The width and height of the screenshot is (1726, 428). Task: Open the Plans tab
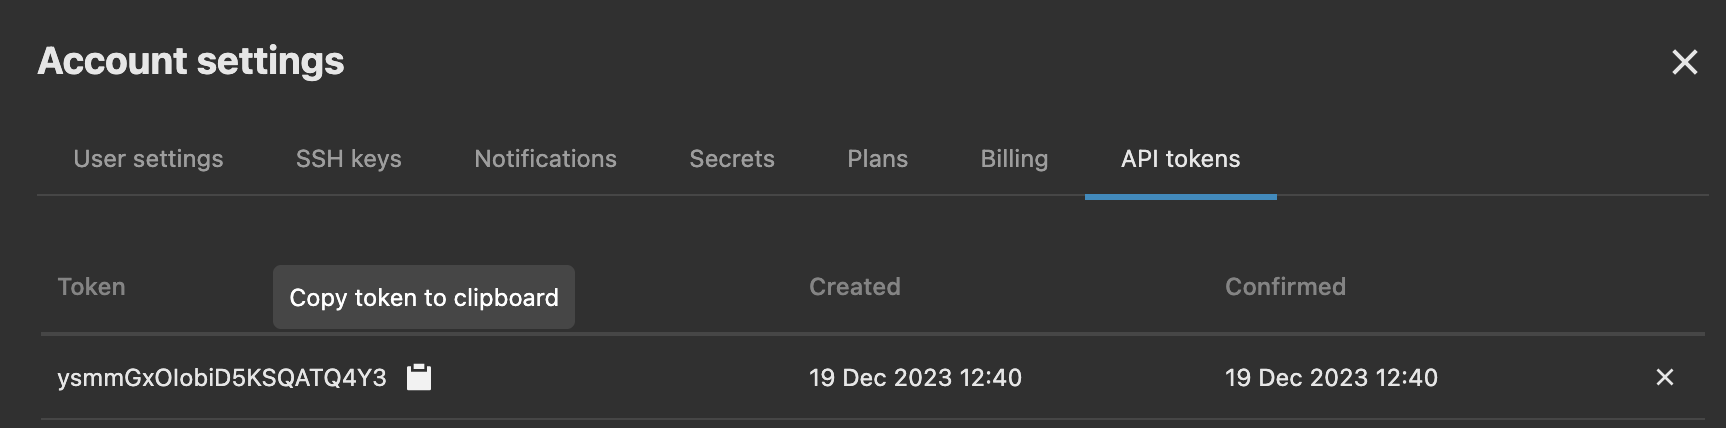point(877,159)
